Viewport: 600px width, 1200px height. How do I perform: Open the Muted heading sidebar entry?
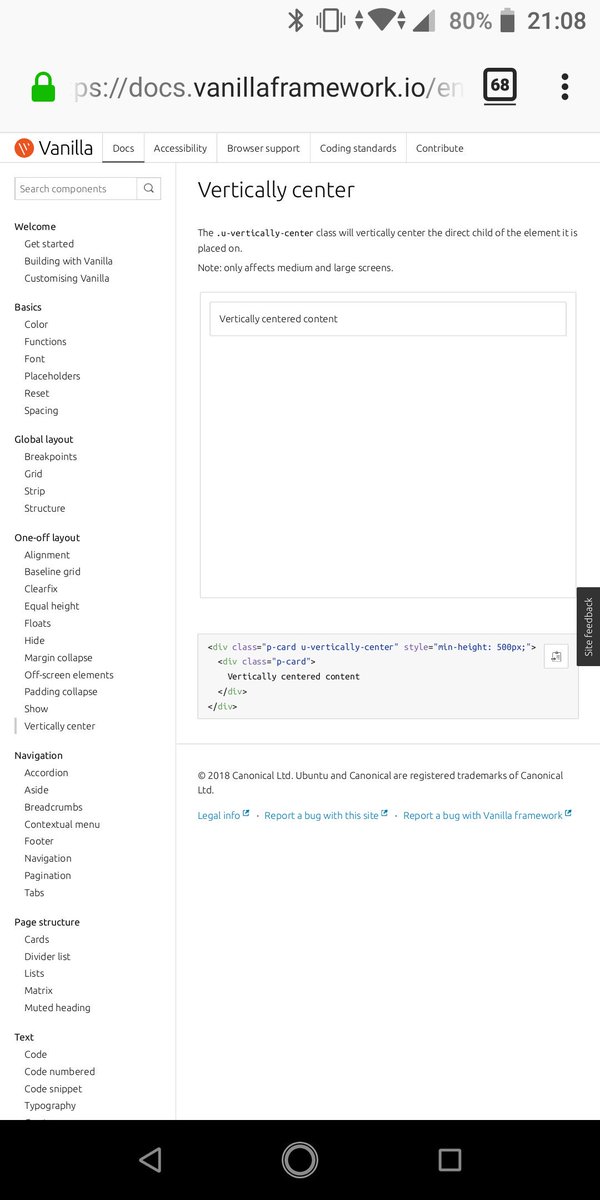click(x=57, y=1008)
